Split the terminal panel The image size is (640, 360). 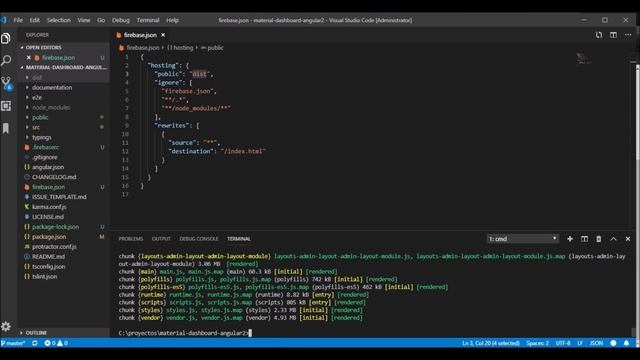point(584,239)
